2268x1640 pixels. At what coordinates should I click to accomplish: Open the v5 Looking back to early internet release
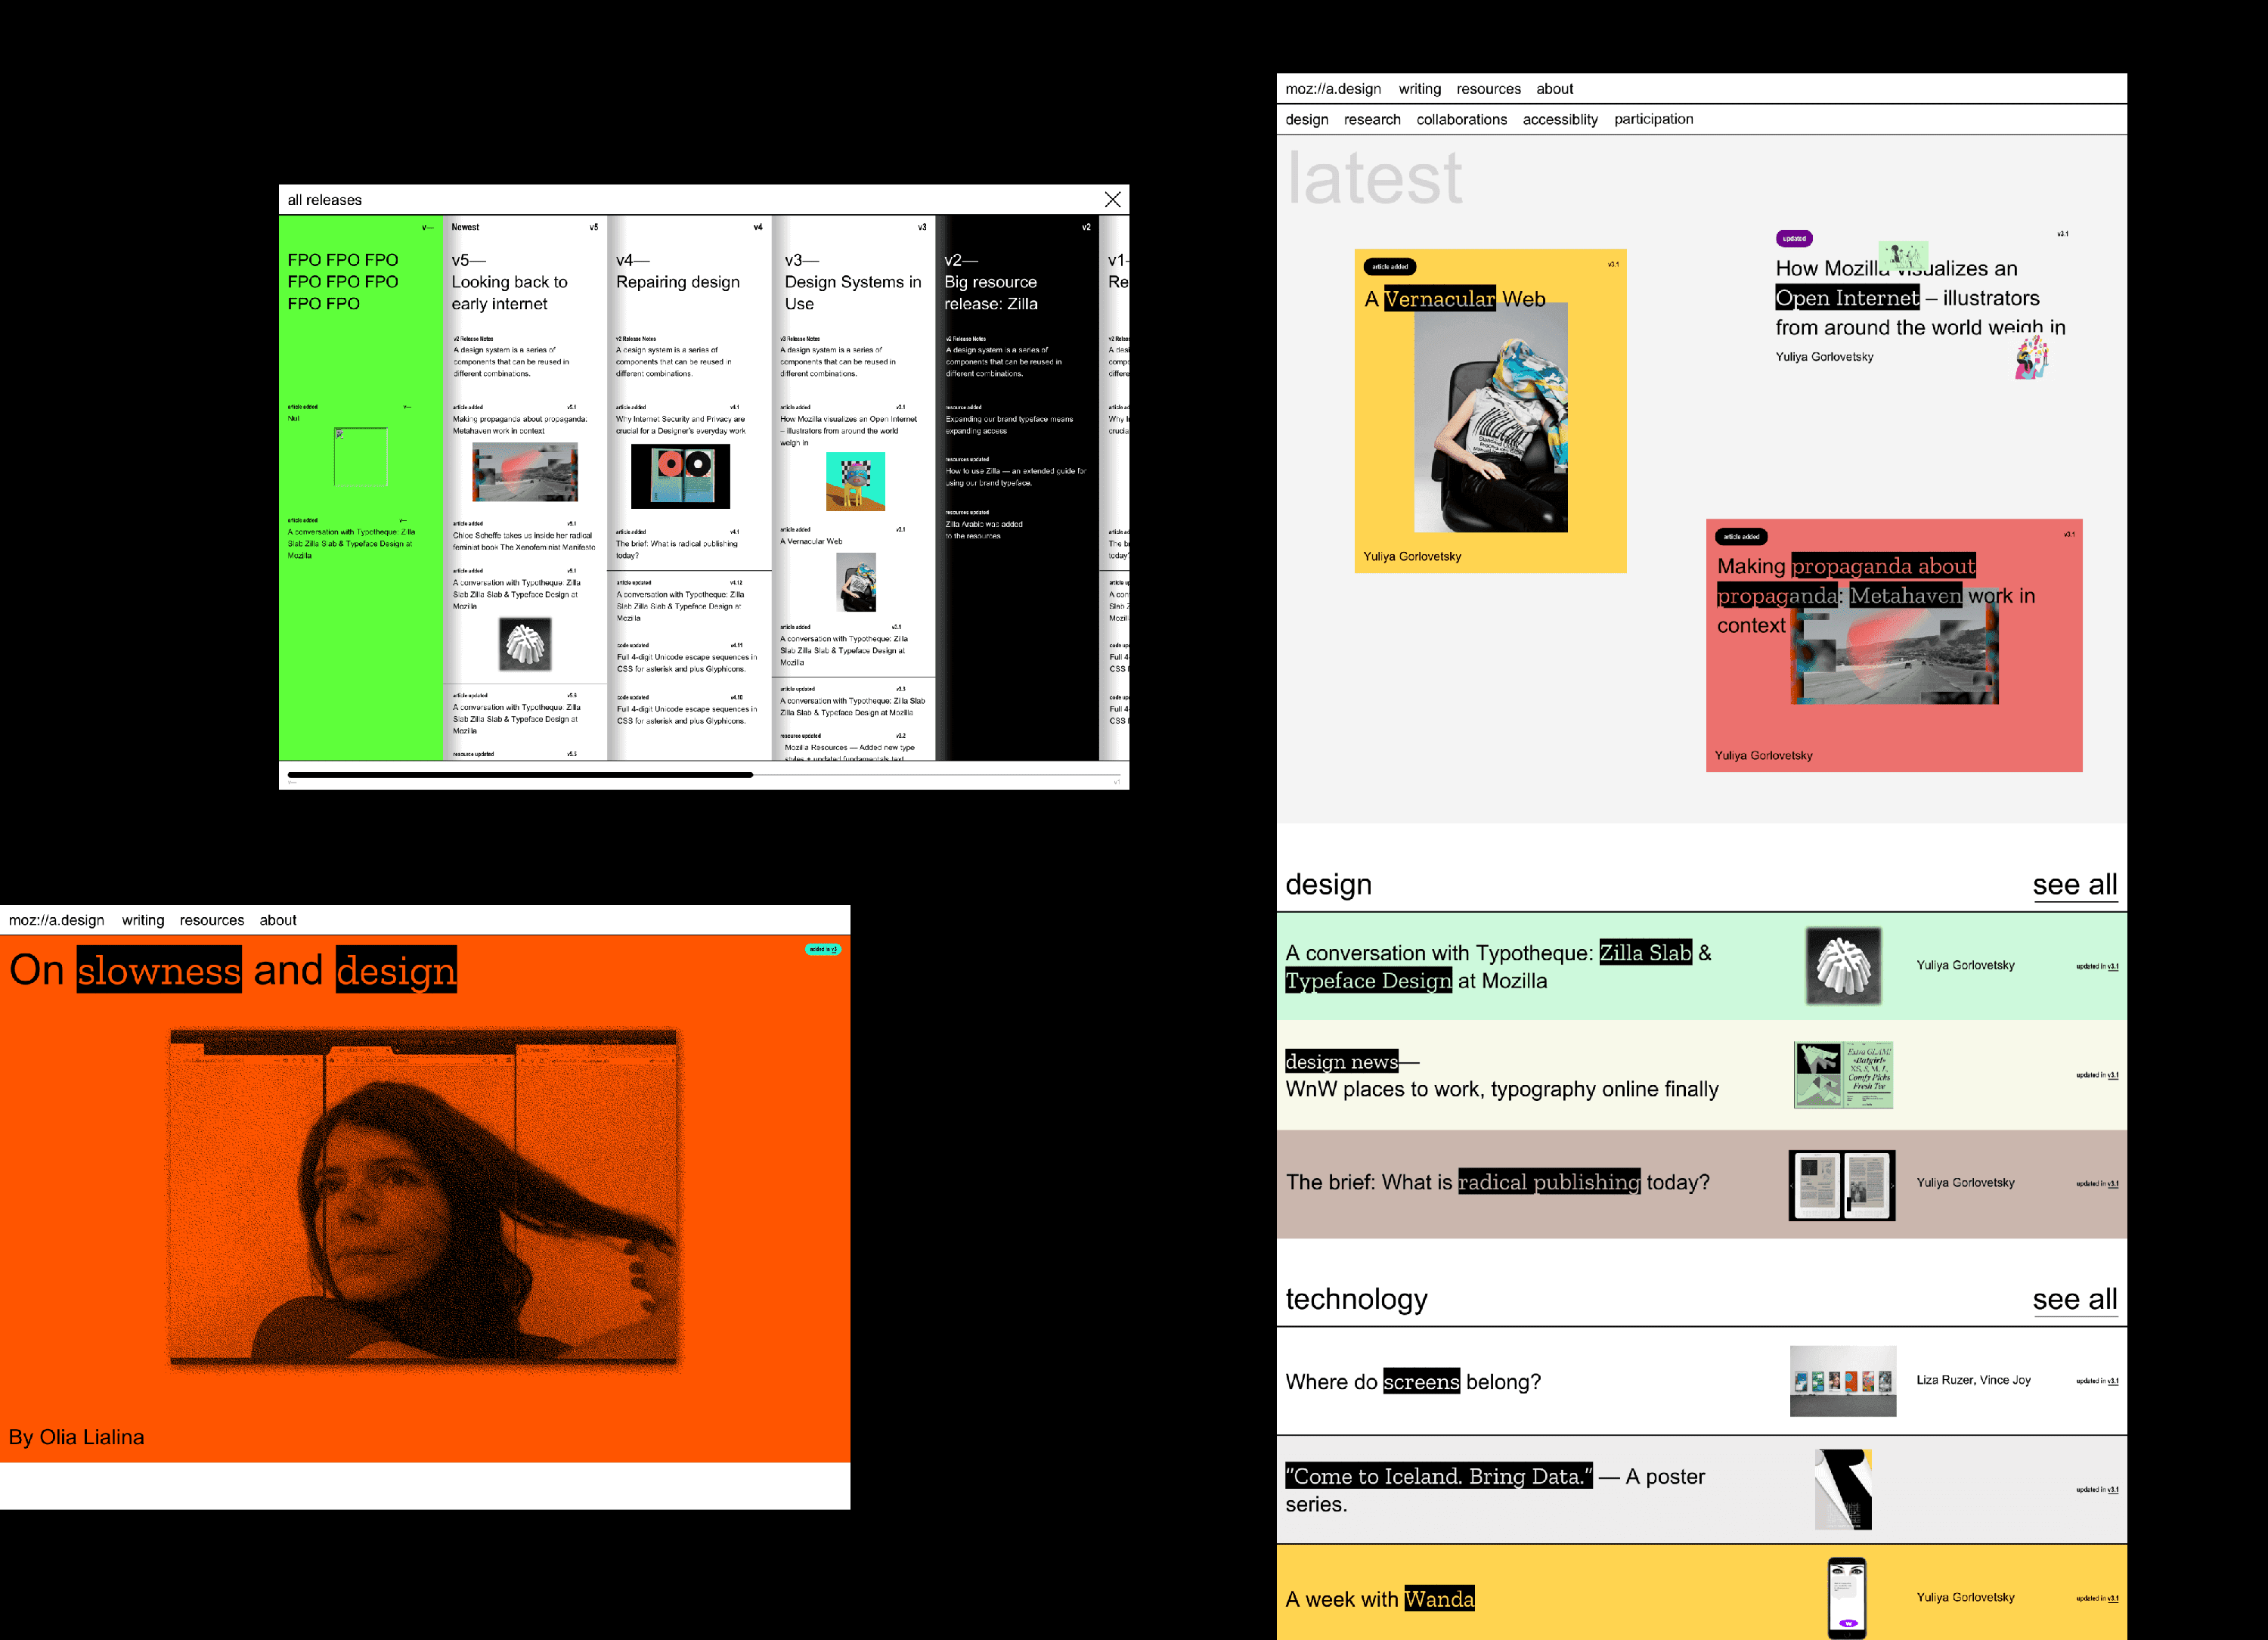(x=509, y=282)
